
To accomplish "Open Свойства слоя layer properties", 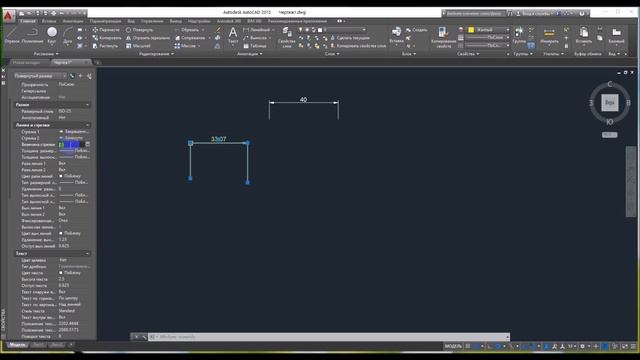I will [x=287, y=37].
